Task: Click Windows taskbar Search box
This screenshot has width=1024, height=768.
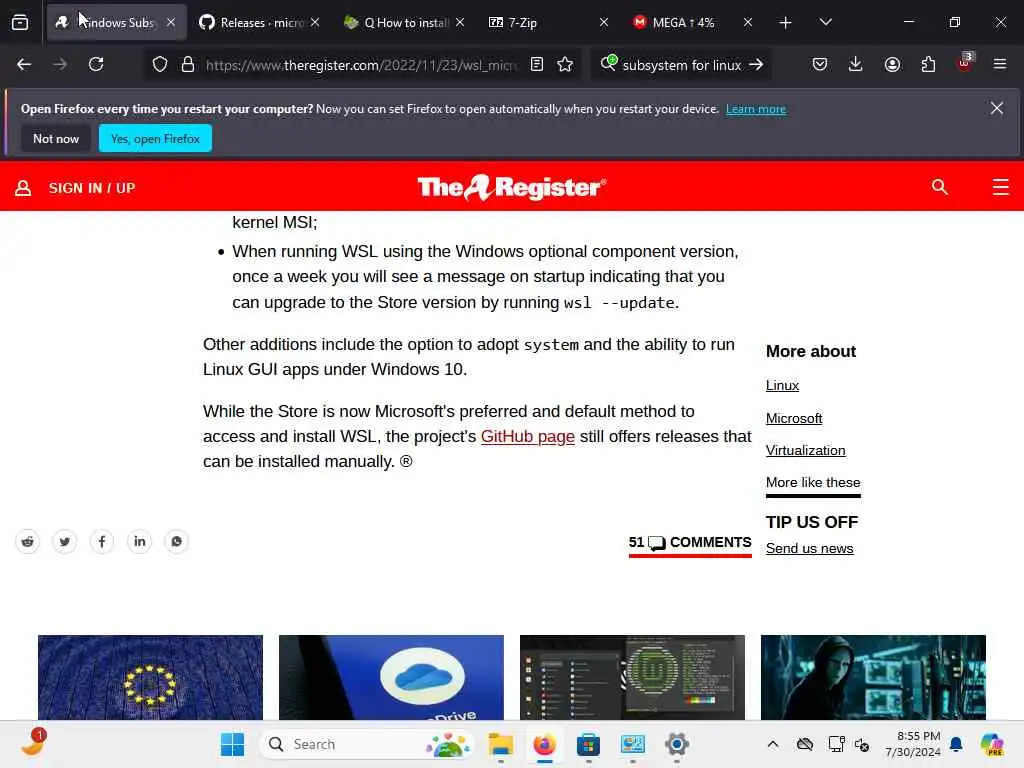Action: coord(367,744)
